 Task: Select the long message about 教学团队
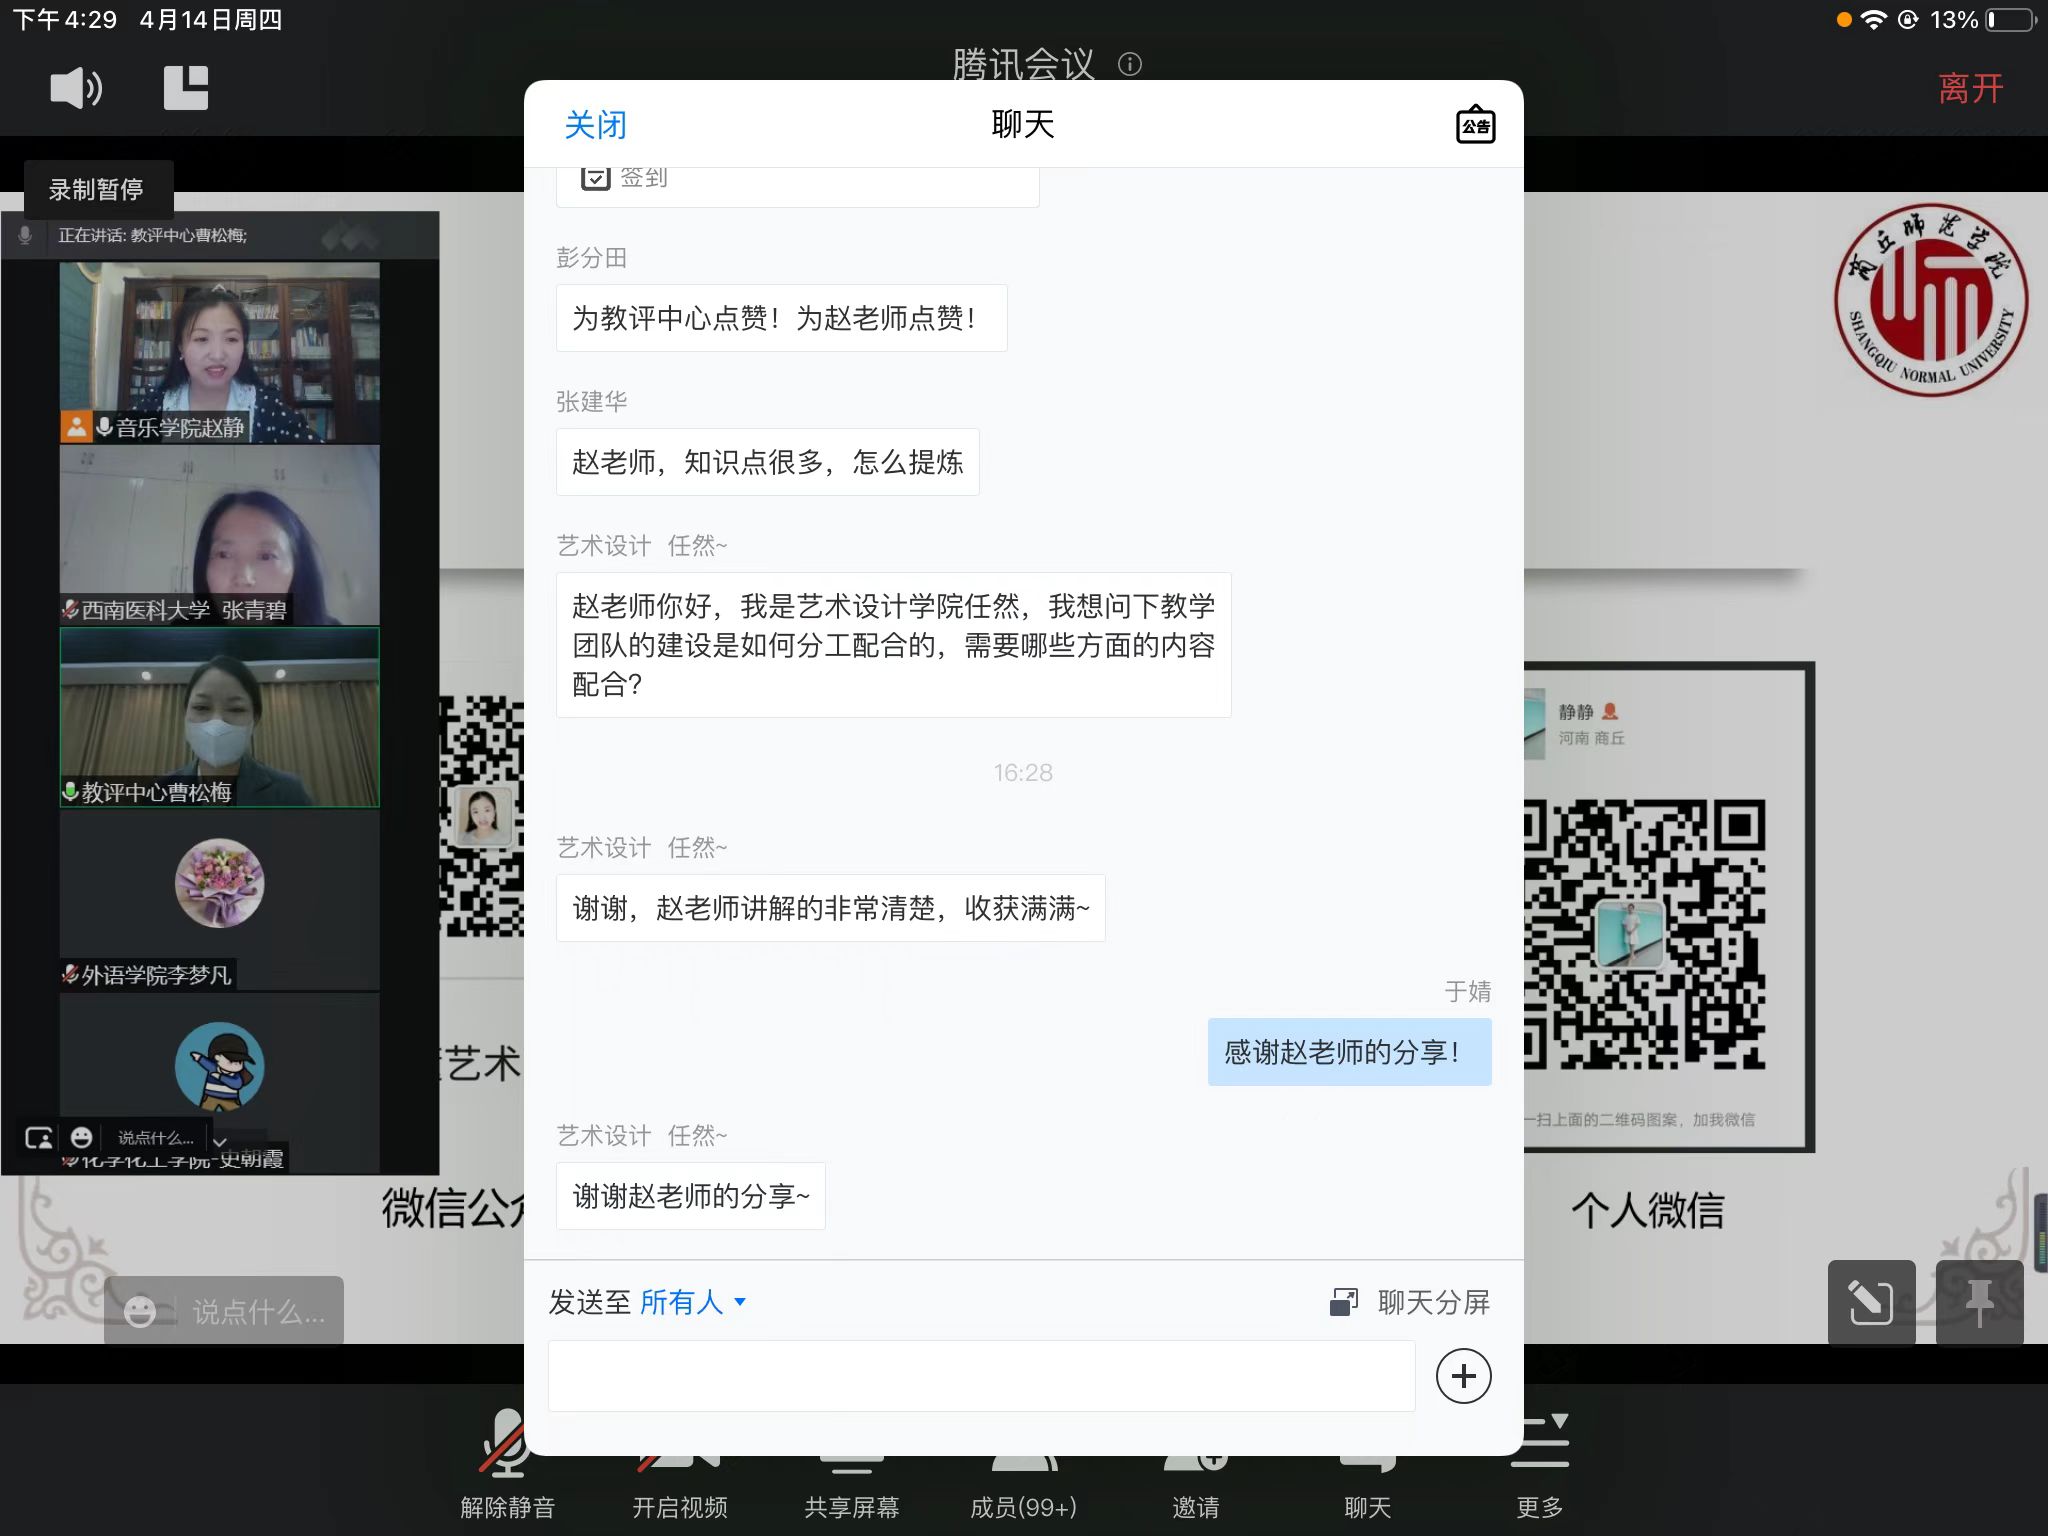(x=893, y=645)
